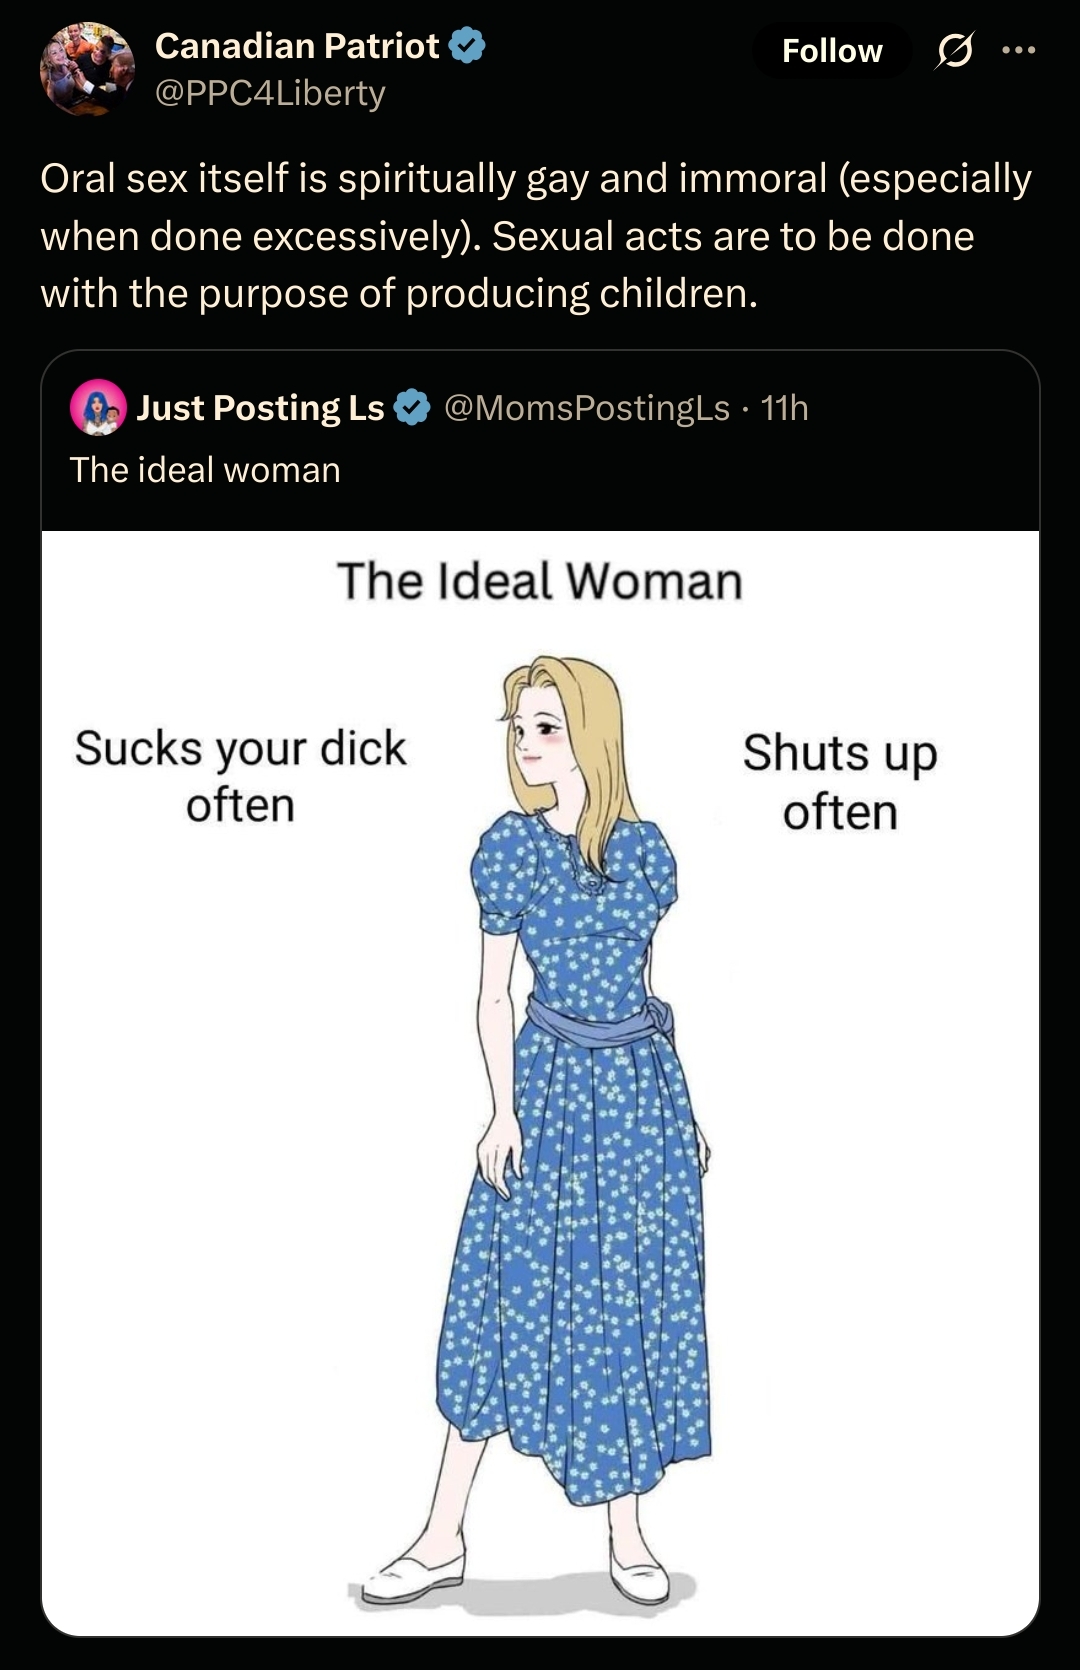Open the quoted post's caption text
1080x1670 pixels.
pyautogui.click(x=205, y=470)
